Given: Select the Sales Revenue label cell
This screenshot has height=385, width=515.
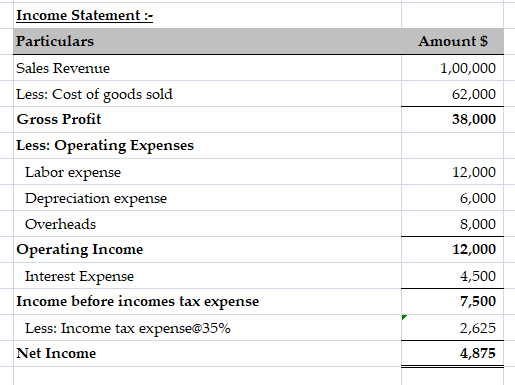Looking at the screenshot, I should click(x=207, y=68).
